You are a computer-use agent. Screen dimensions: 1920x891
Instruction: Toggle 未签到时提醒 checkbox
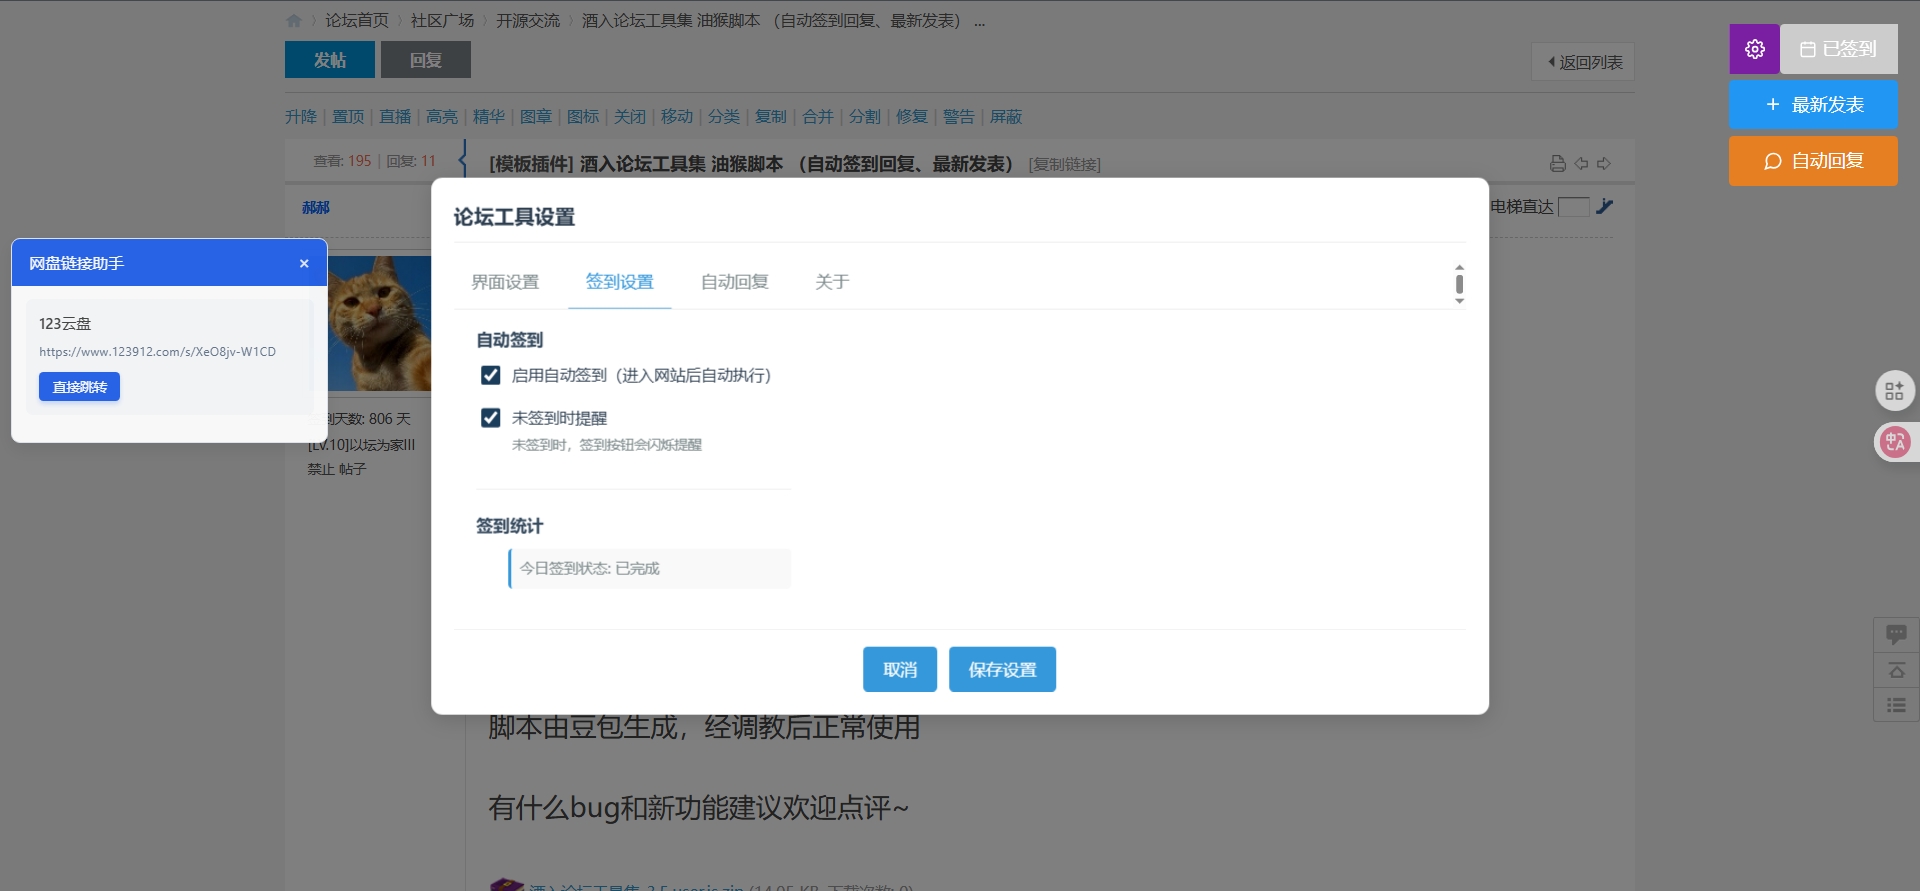[490, 418]
